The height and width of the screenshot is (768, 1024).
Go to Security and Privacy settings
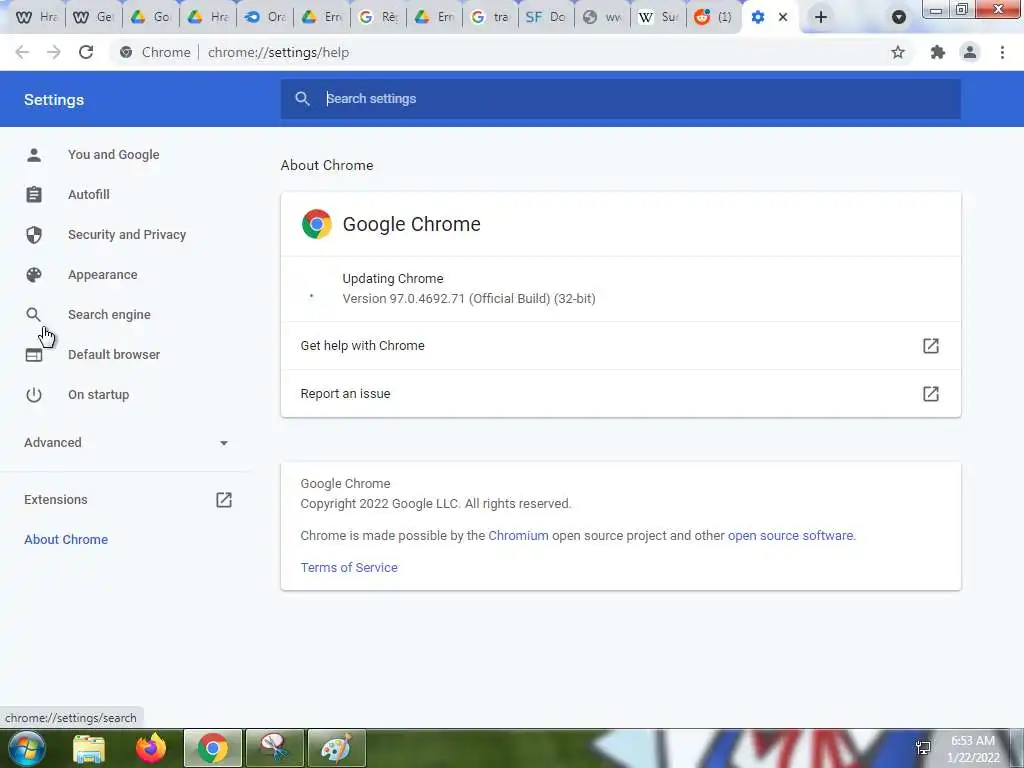(x=127, y=234)
